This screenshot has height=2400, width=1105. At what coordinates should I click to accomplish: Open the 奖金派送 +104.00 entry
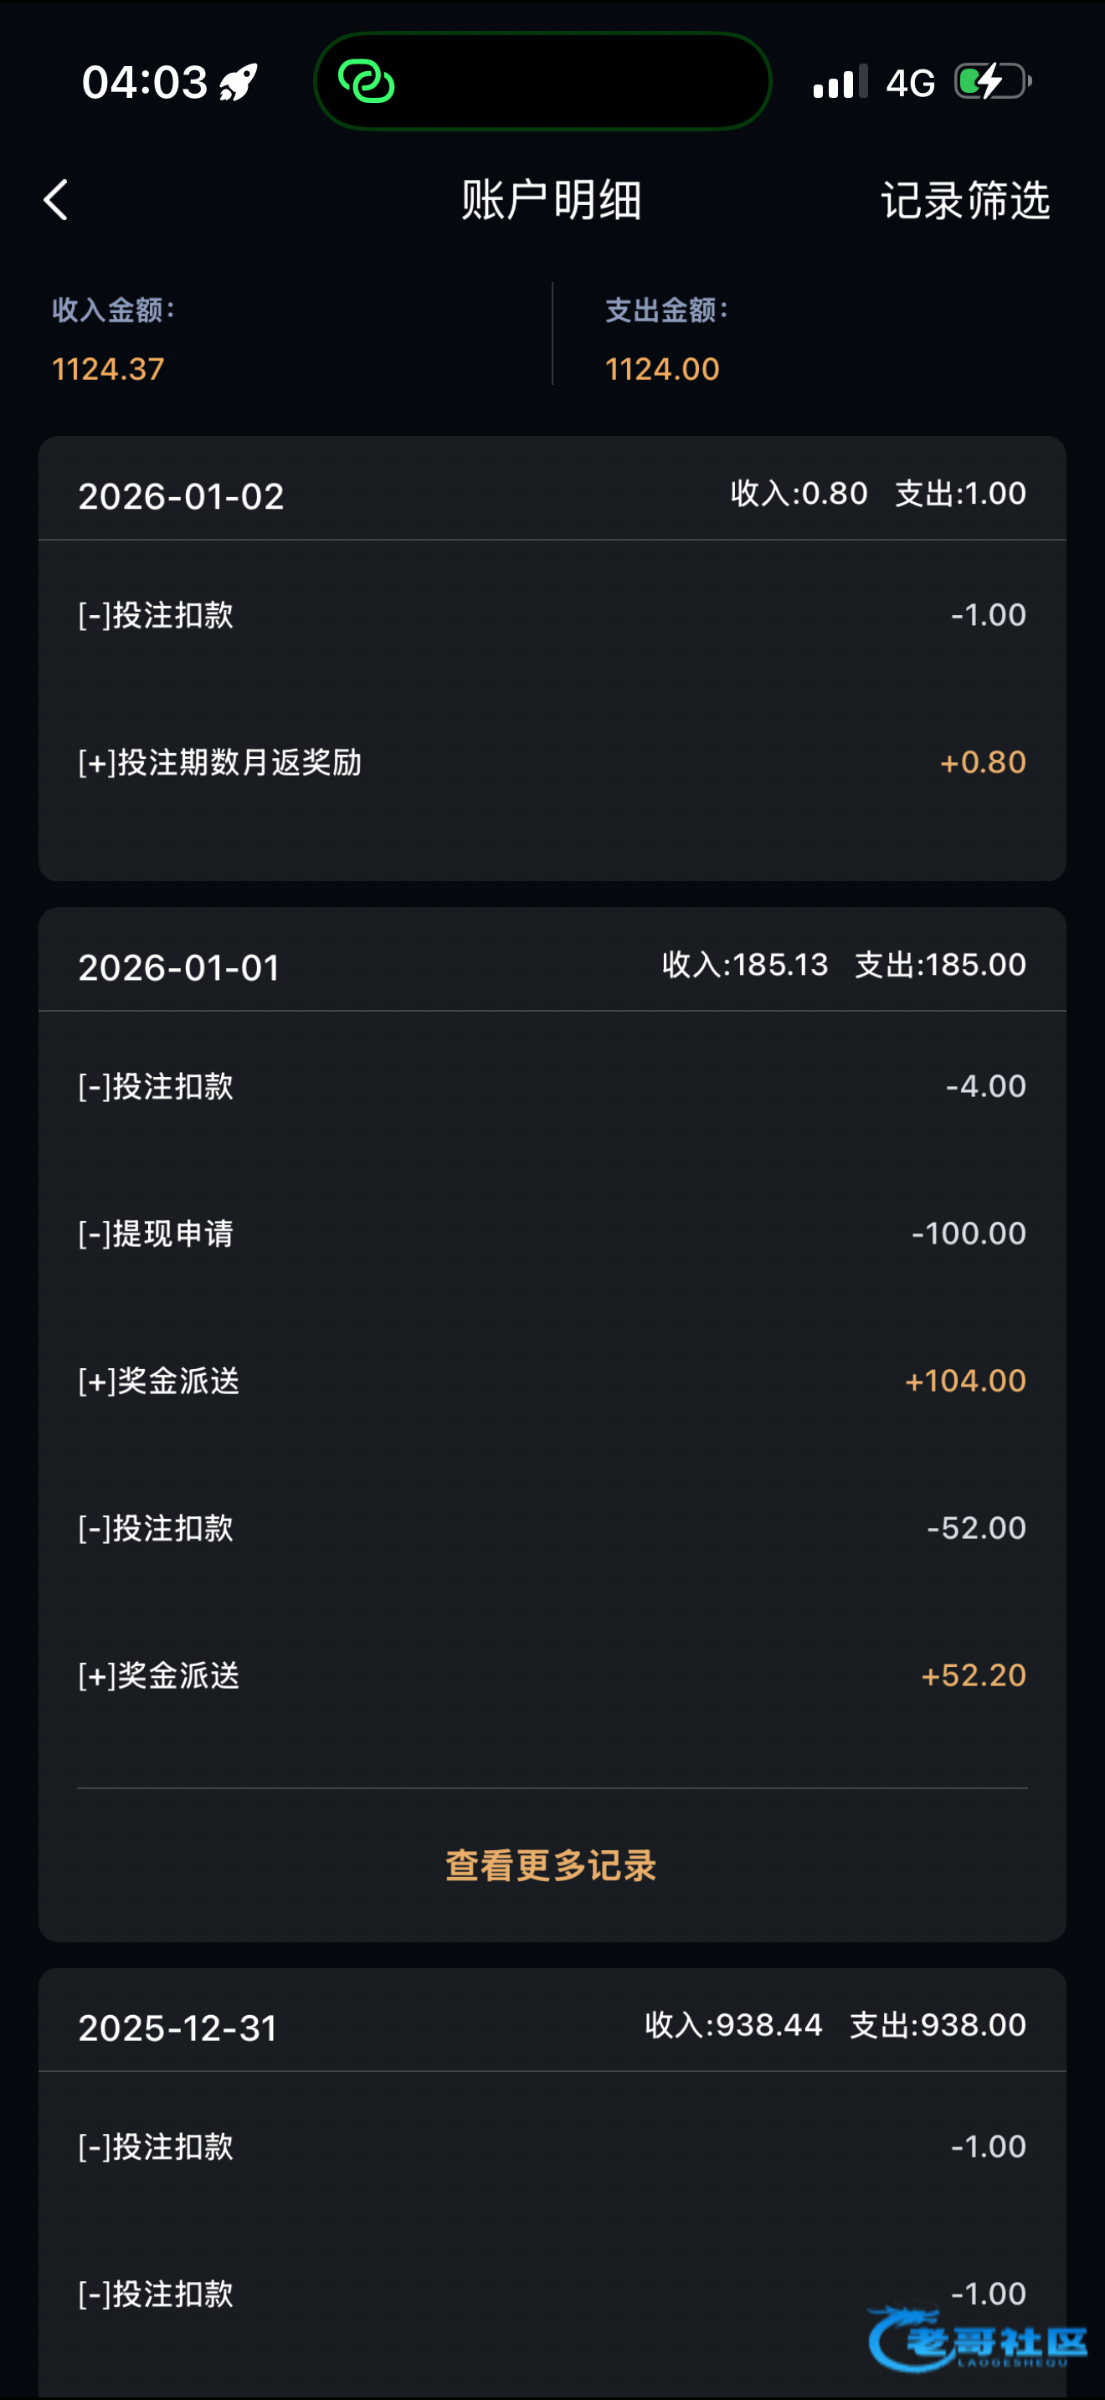(552, 1381)
